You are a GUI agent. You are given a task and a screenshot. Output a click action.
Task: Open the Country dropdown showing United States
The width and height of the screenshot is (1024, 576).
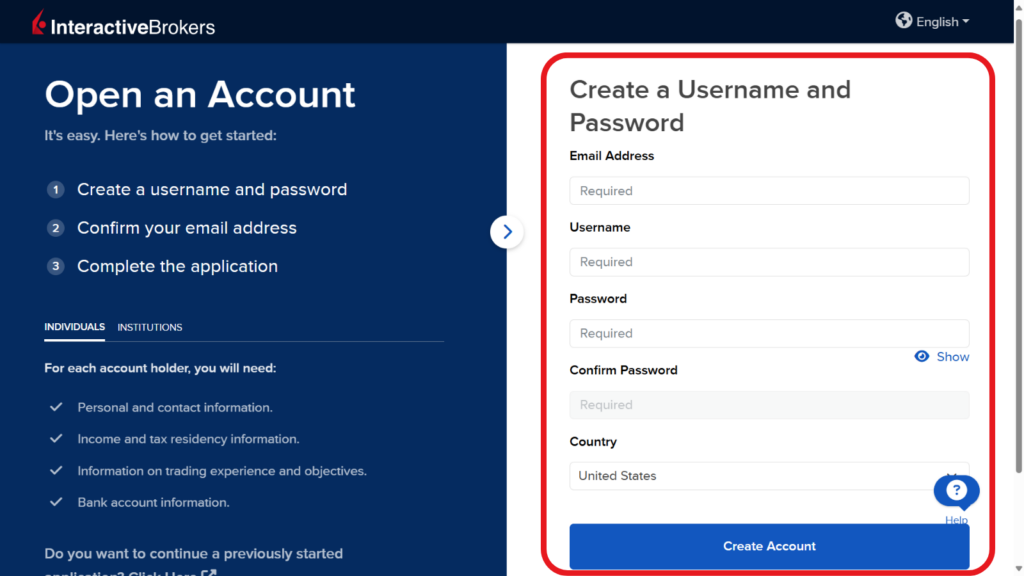click(769, 476)
